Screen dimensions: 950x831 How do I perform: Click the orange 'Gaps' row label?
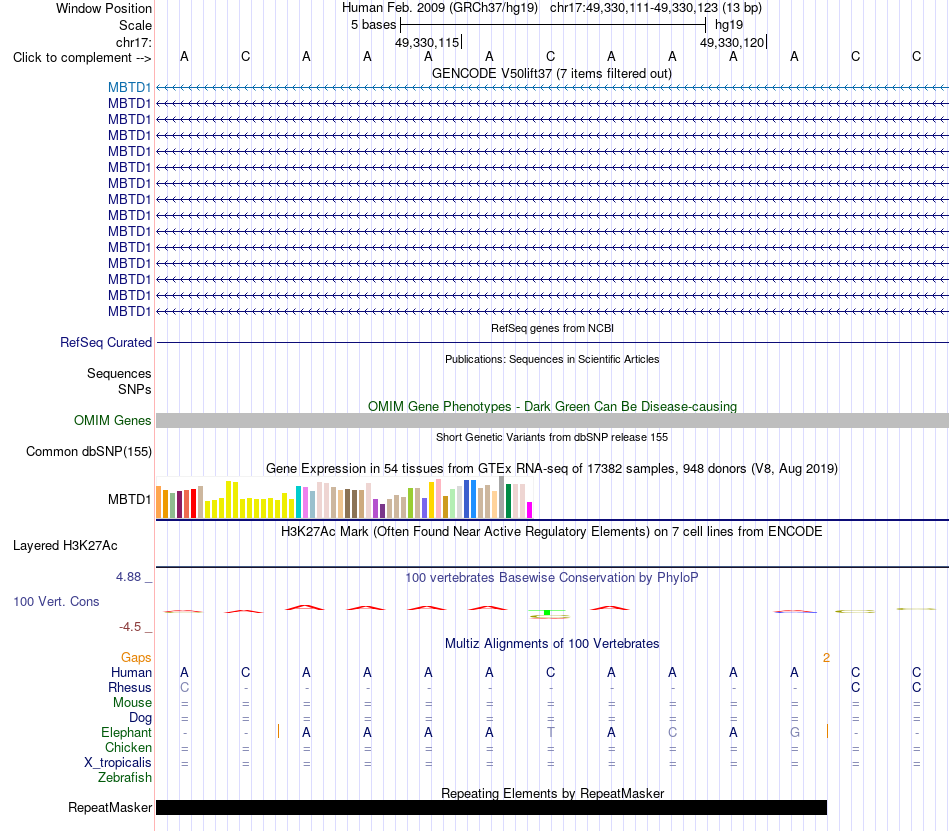pyautogui.click(x=136, y=658)
